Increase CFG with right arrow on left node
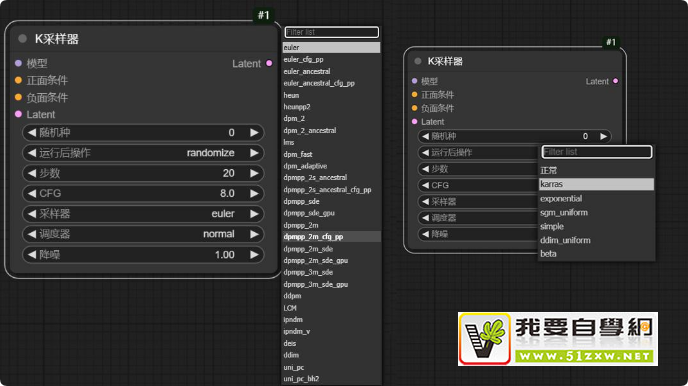The width and height of the screenshot is (688, 386). tap(254, 193)
